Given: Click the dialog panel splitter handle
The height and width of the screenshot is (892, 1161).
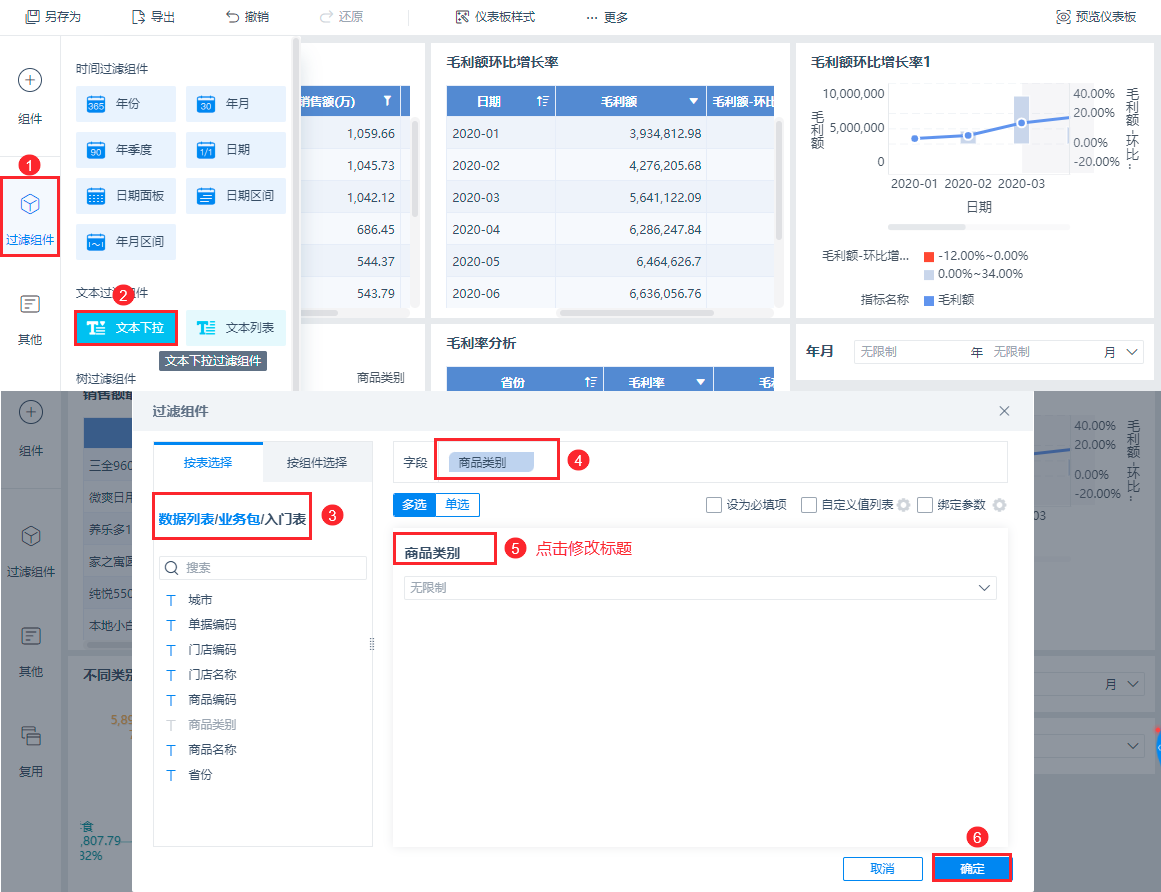Looking at the screenshot, I should (372, 644).
